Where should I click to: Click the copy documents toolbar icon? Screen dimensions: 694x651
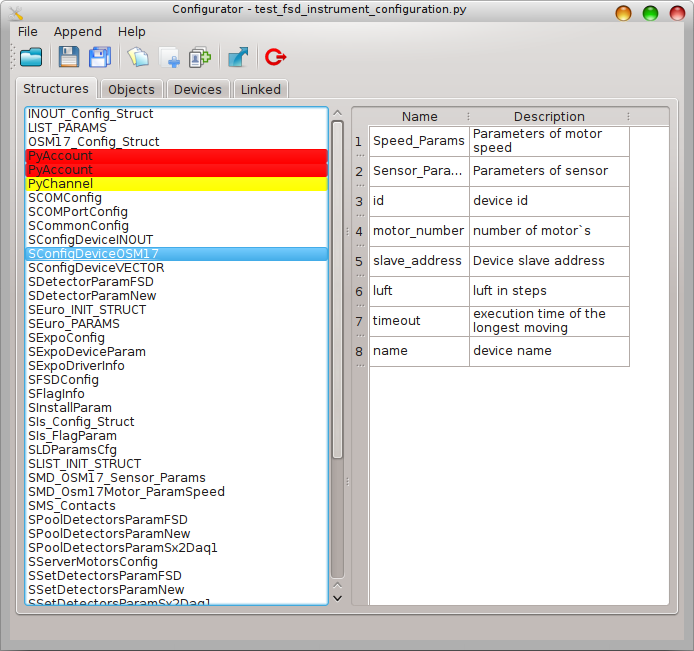pyautogui.click(x=138, y=57)
